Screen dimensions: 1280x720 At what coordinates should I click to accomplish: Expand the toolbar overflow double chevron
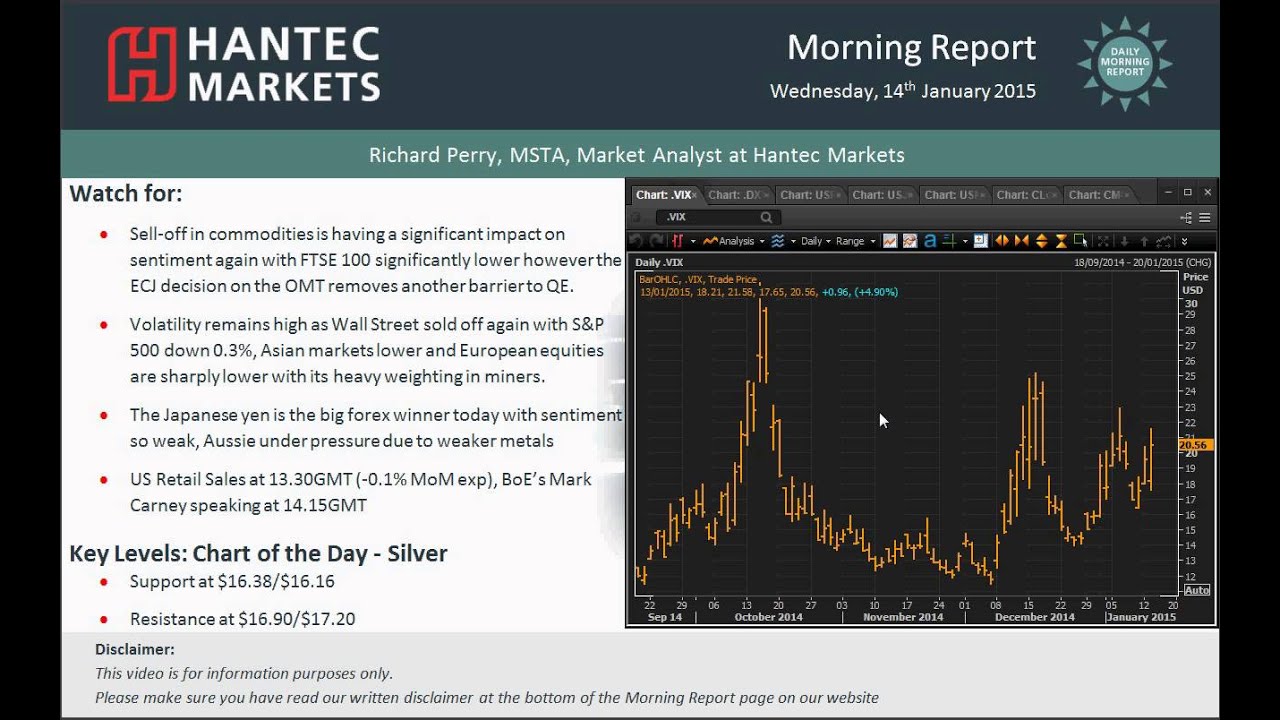[x=1184, y=241]
